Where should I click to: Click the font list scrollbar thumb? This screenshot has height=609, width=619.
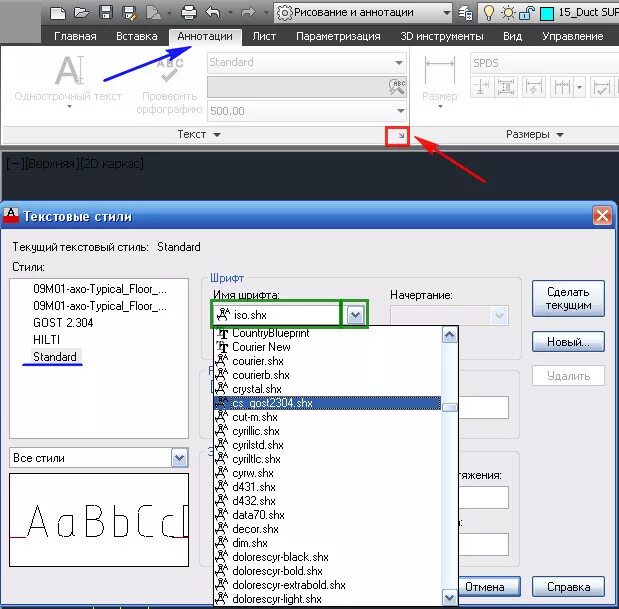click(450, 407)
